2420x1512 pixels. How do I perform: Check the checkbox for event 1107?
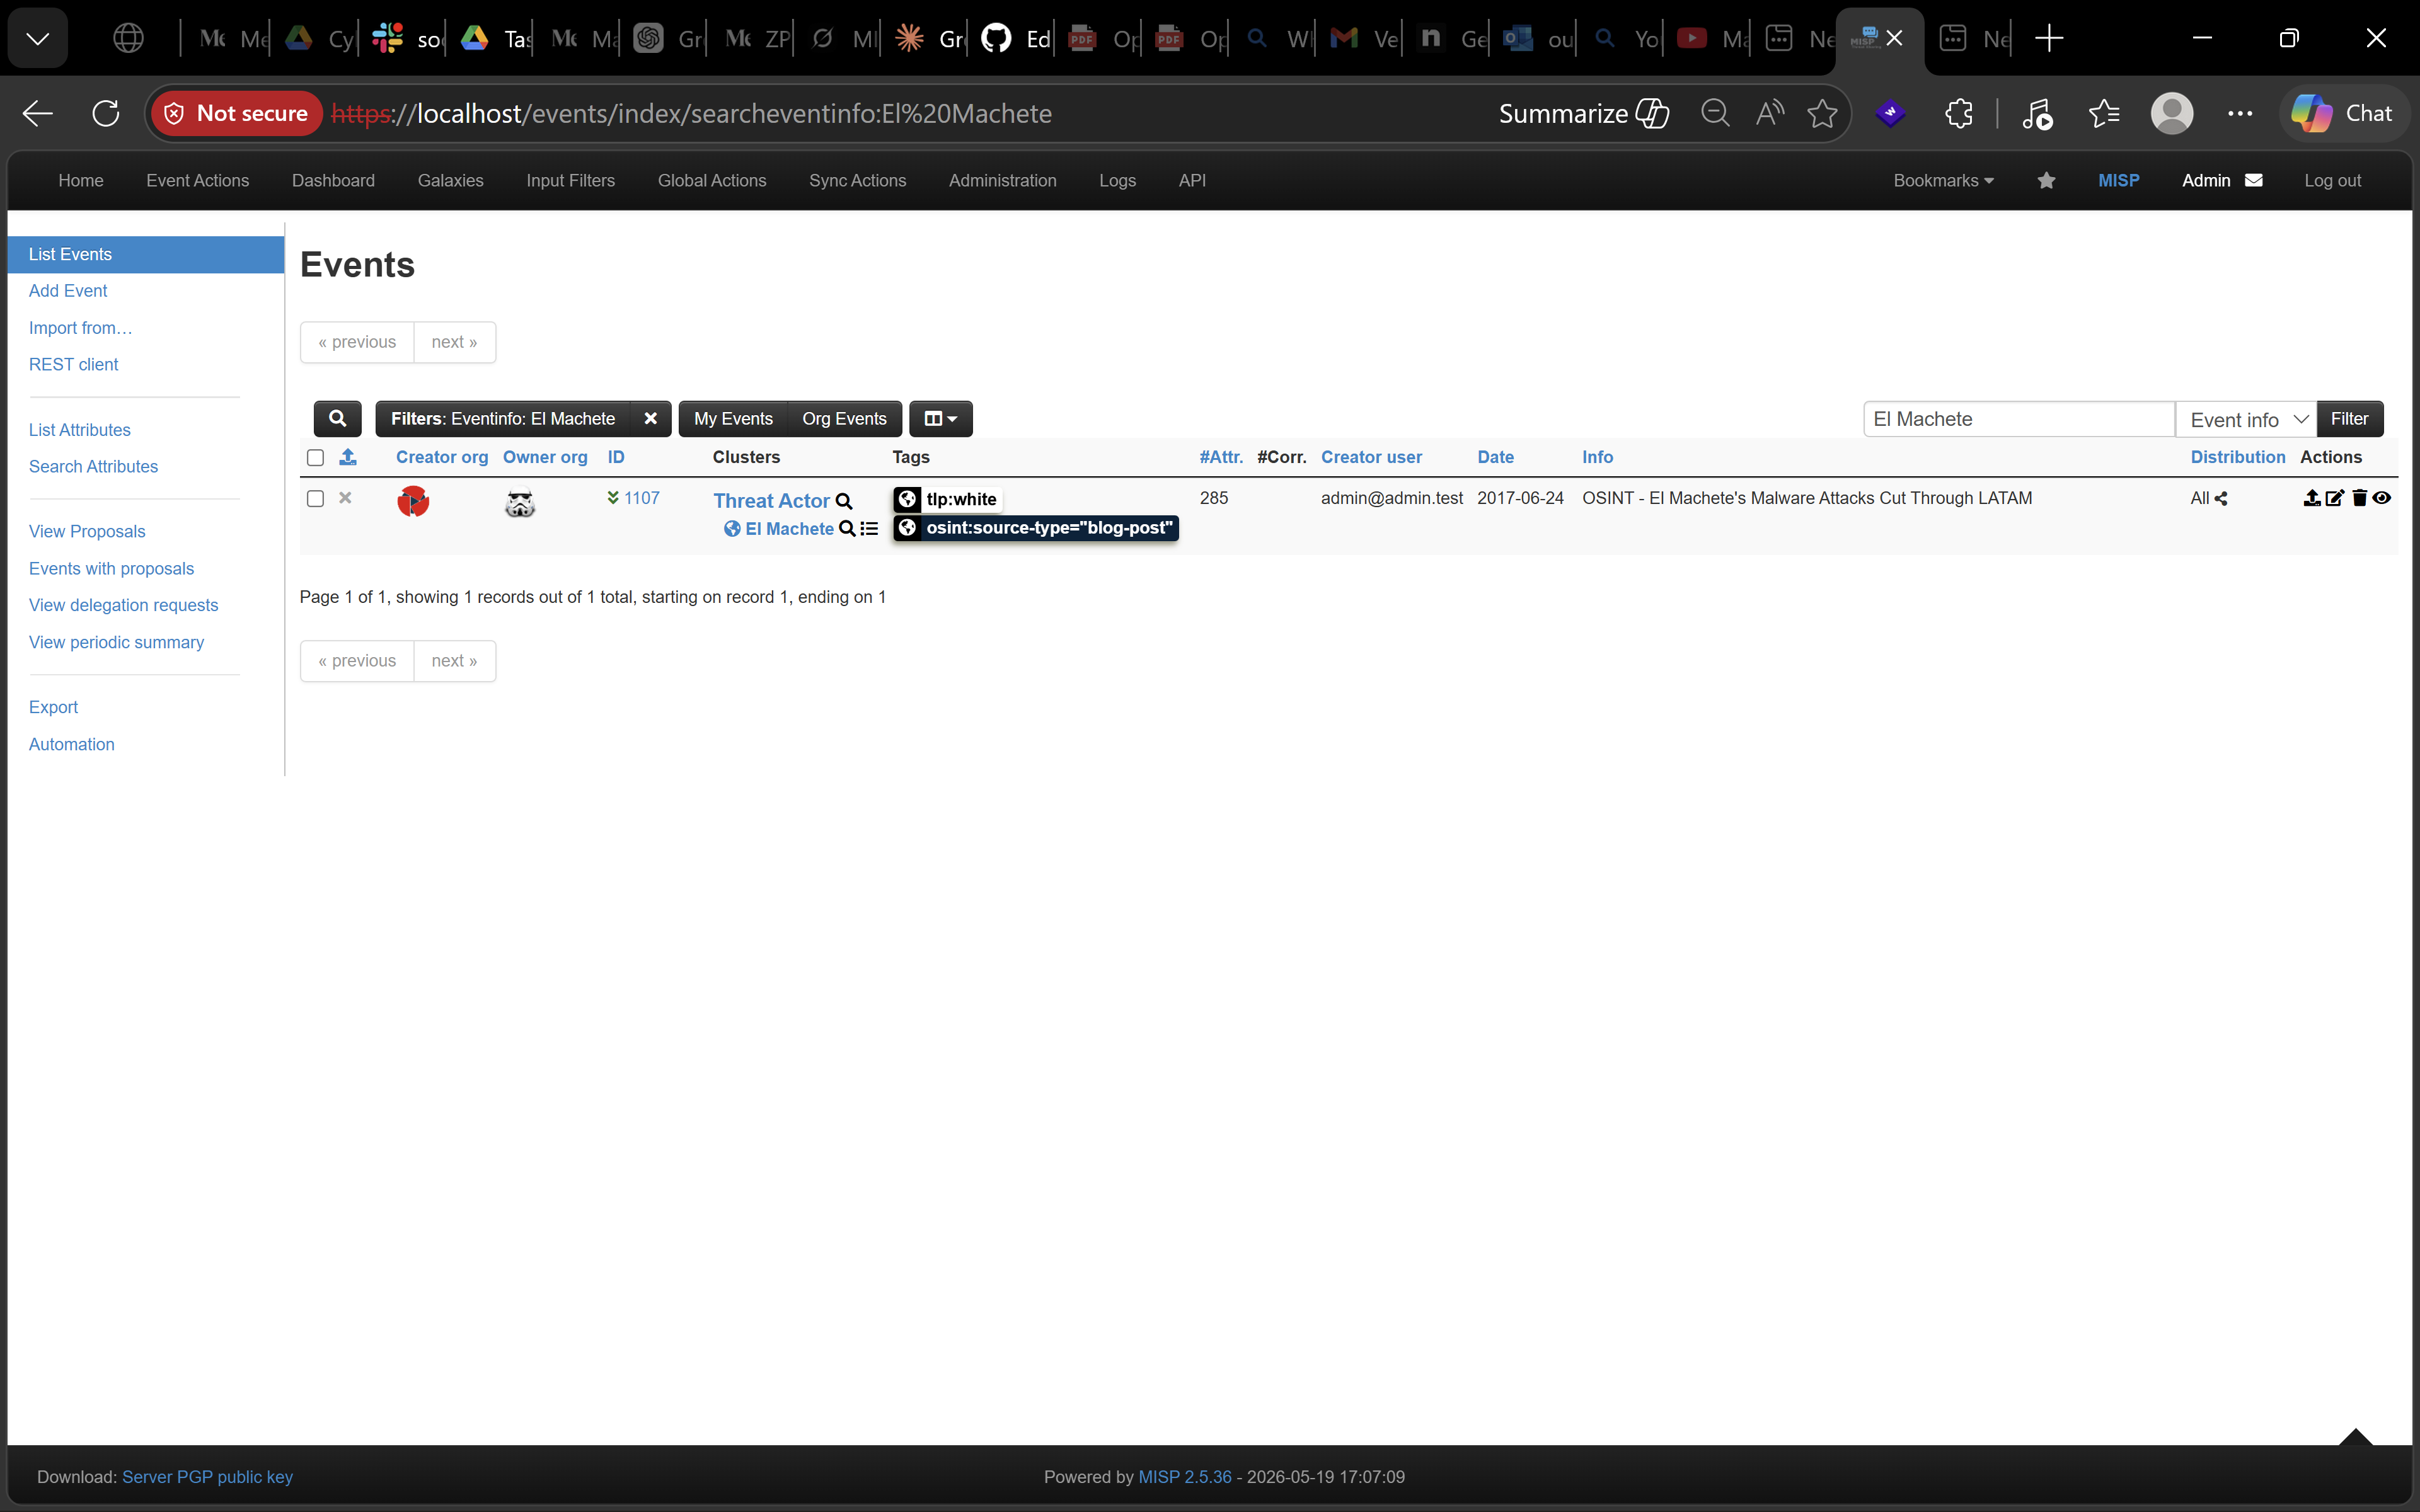[x=315, y=498]
